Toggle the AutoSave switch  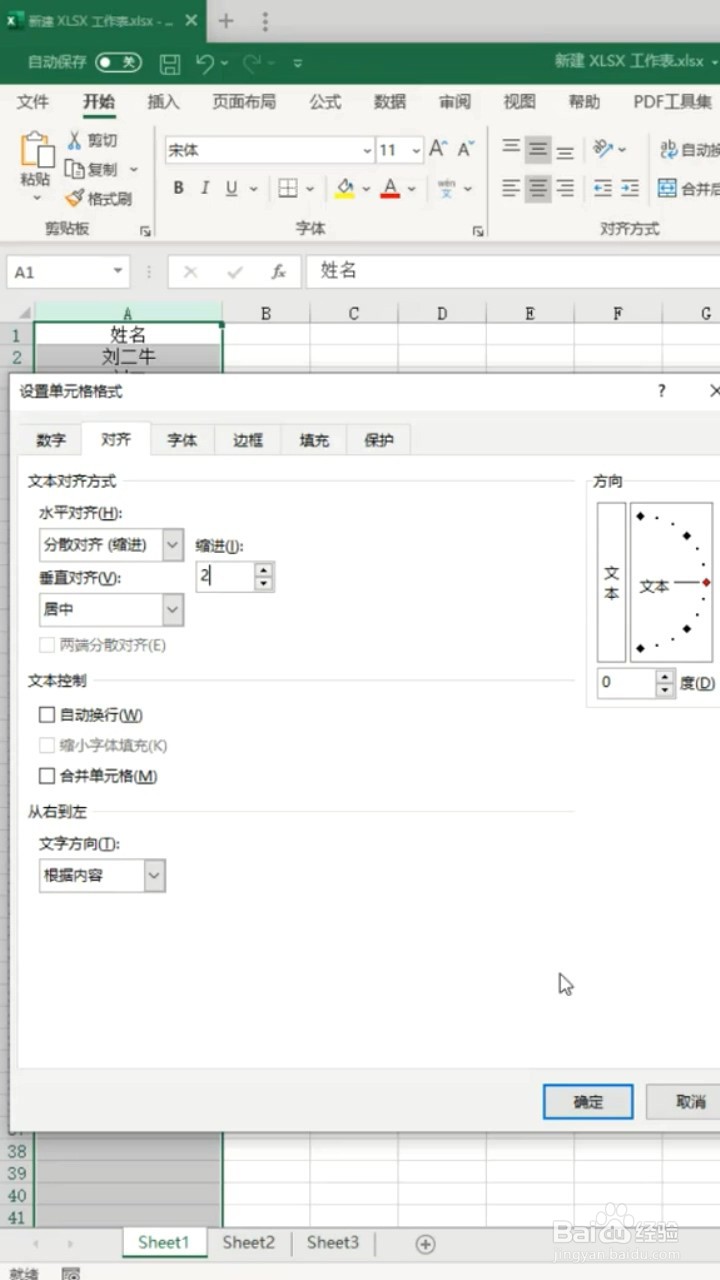(x=119, y=62)
